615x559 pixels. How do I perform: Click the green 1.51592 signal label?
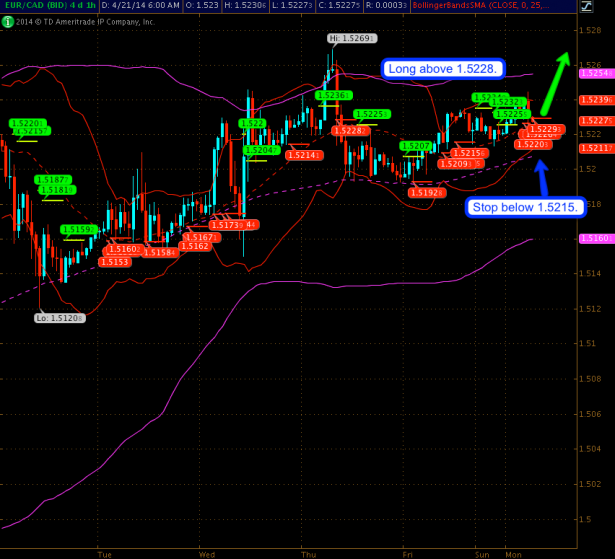(x=79, y=229)
